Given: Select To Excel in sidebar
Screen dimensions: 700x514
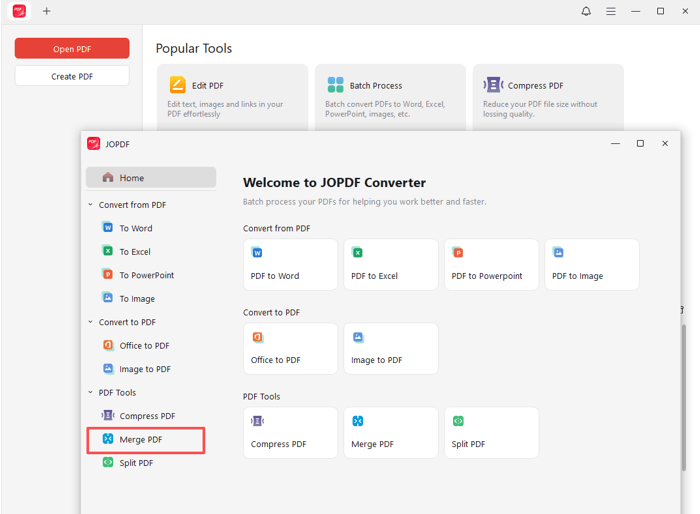Looking at the screenshot, I should click(135, 252).
